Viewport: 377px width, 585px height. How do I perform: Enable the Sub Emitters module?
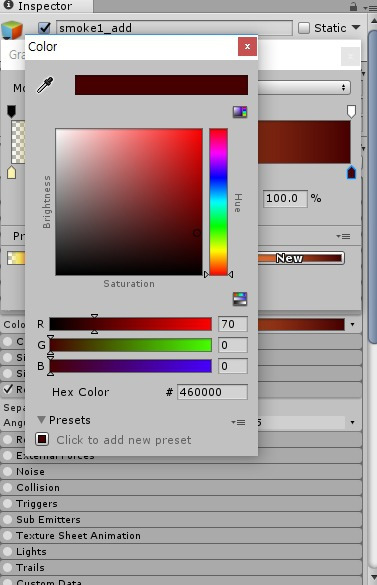(x=7, y=519)
